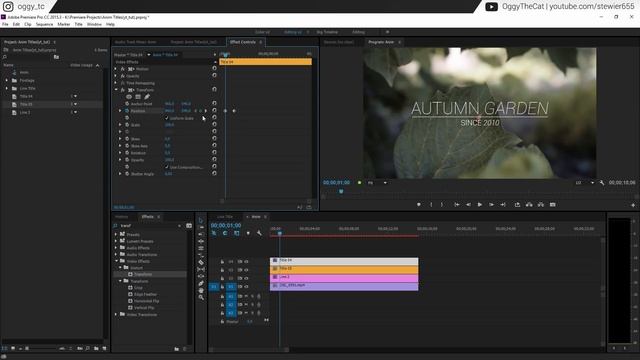The height and width of the screenshot is (360, 640).
Task: Click the pen mask icon under Transform
Action: pyautogui.click(x=147, y=97)
